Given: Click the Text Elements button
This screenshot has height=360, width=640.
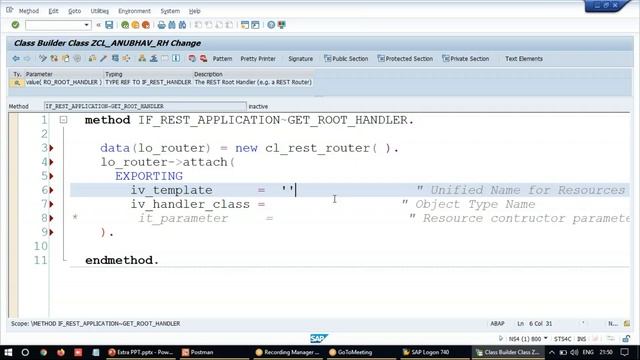Looking at the screenshot, I should [524, 59].
